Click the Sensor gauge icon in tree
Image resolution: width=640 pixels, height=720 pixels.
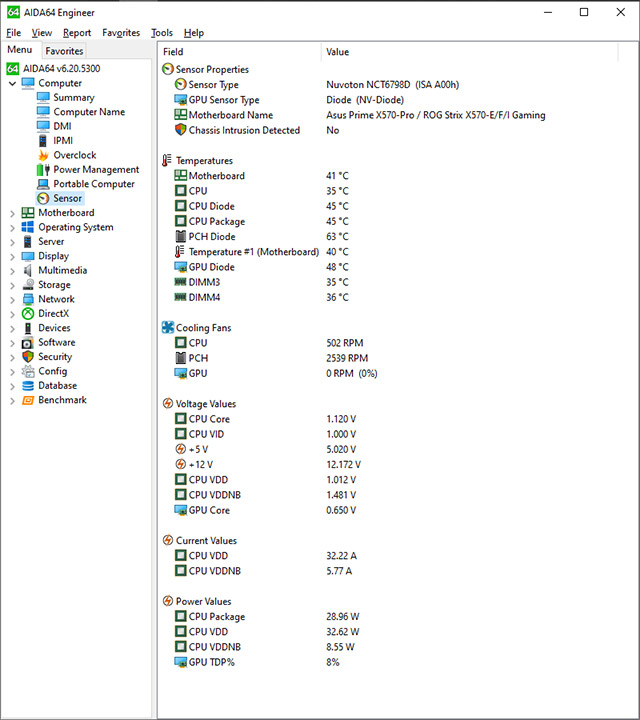[x=43, y=198]
